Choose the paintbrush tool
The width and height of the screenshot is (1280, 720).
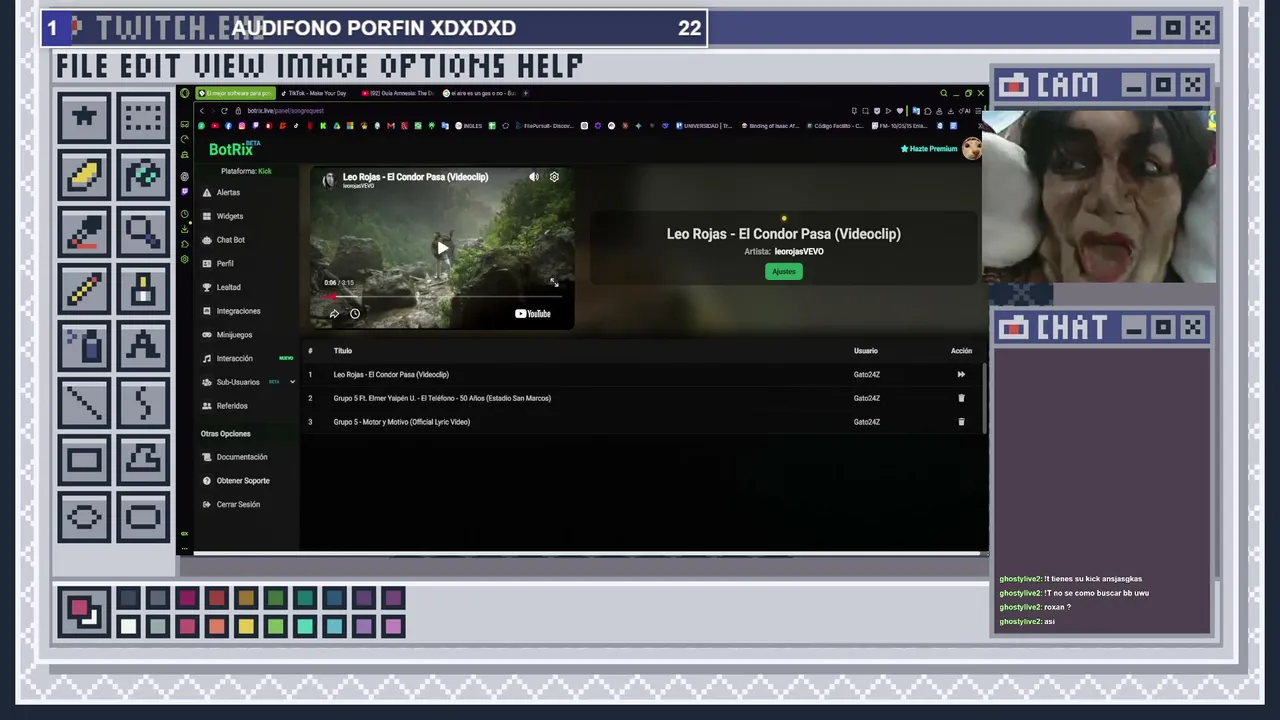click(x=143, y=290)
